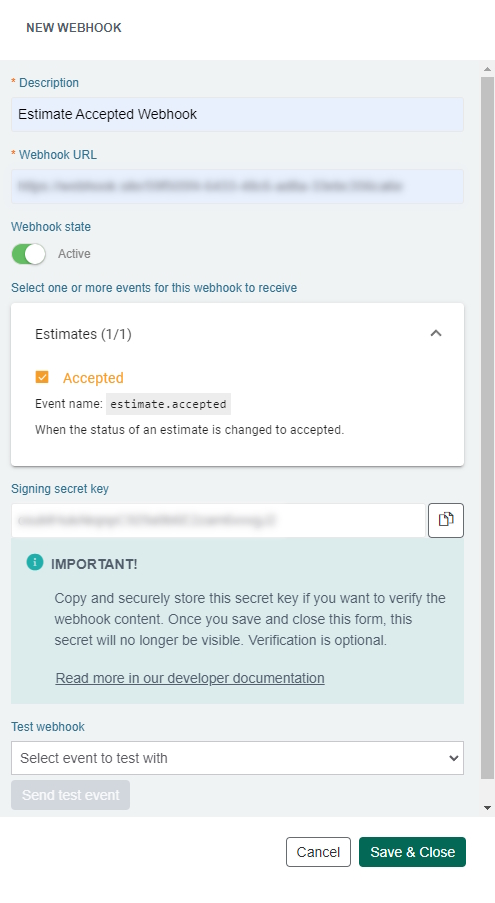Open the Select event to test with dropdown
The width and height of the screenshot is (495, 903).
[237, 758]
